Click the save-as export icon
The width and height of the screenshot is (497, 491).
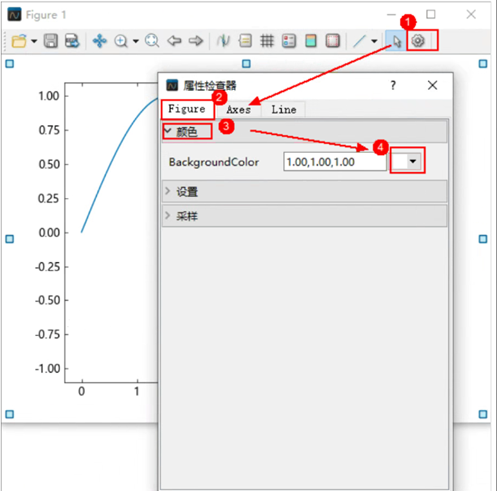[72, 41]
